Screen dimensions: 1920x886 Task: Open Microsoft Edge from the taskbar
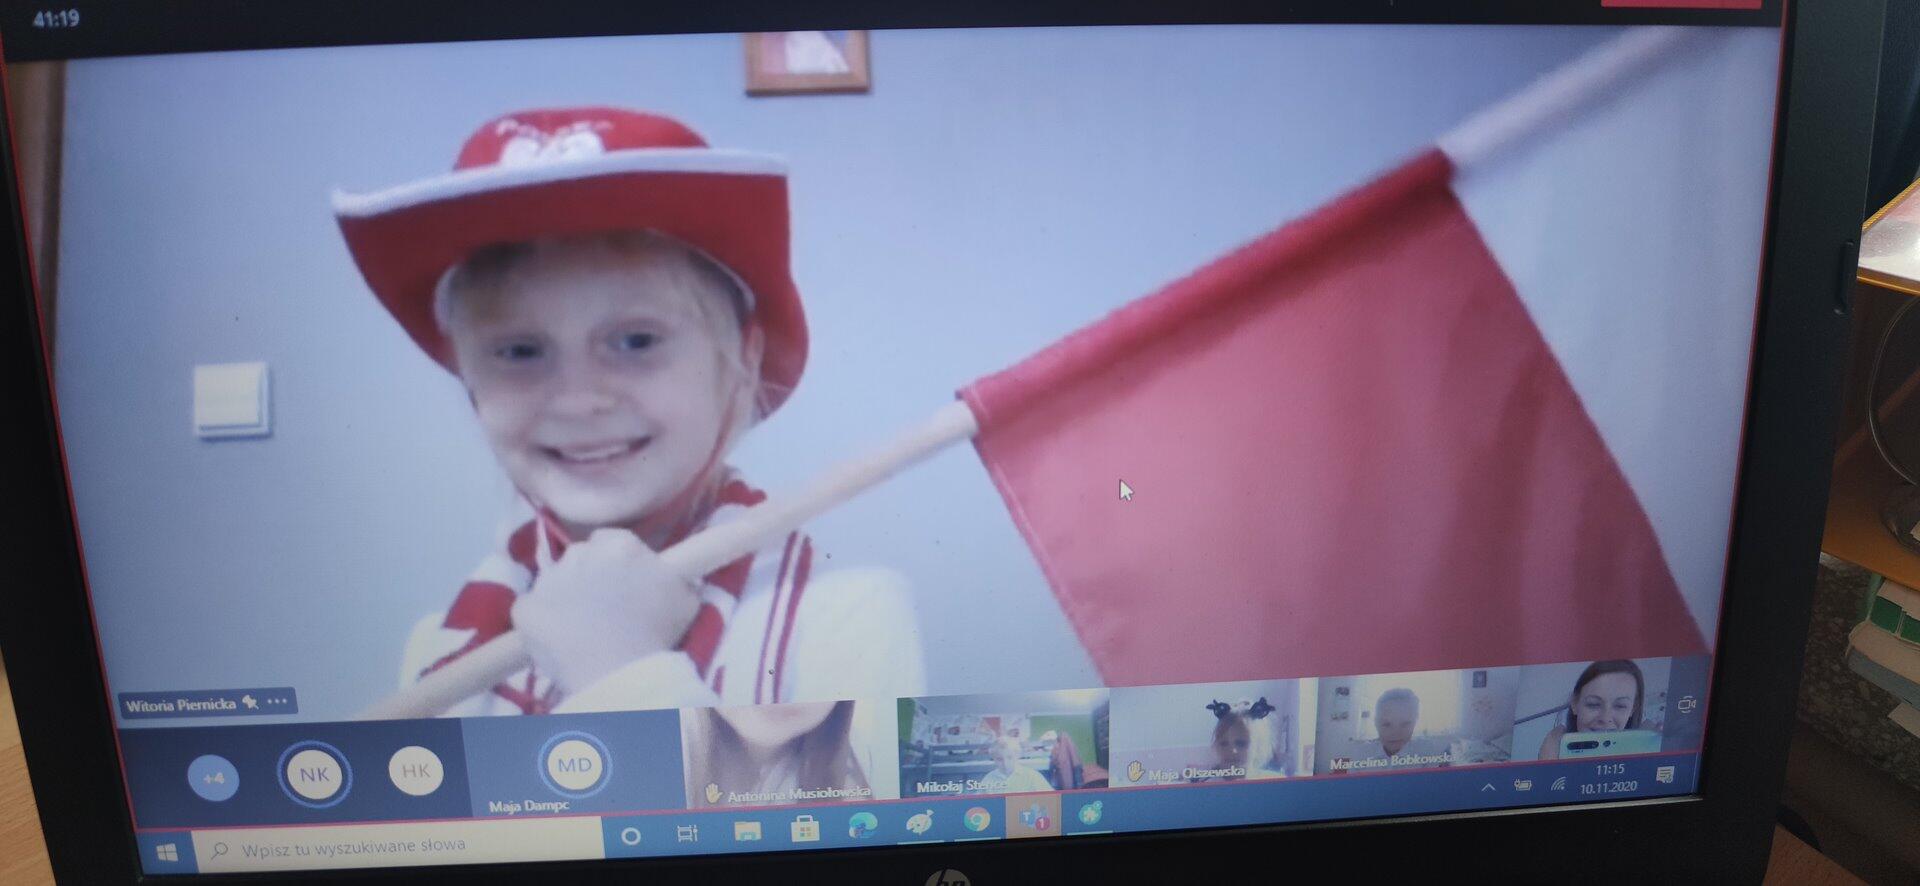[x=862, y=824]
